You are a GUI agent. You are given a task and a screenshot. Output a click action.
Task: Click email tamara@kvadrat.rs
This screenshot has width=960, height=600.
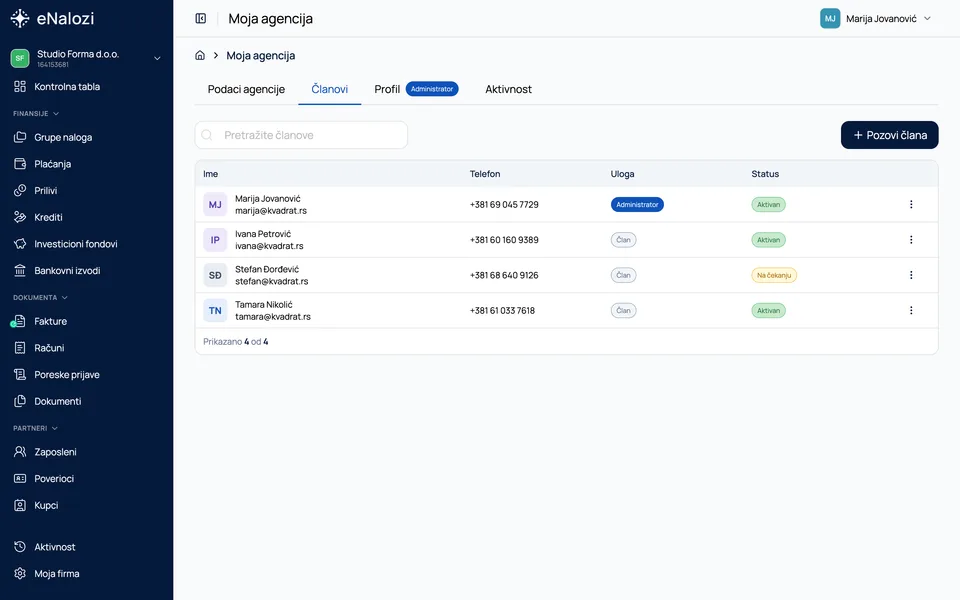(x=273, y=317)
